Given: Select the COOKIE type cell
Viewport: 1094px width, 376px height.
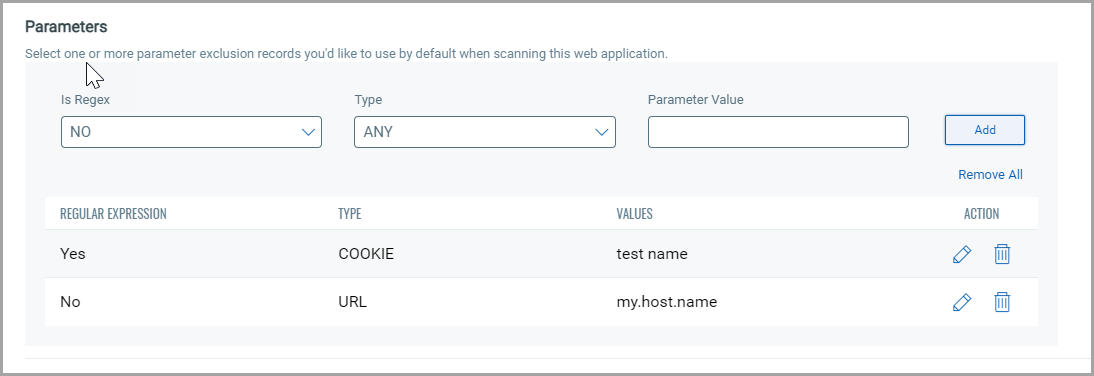Looking at the screenshot, I should coord(366,254).
